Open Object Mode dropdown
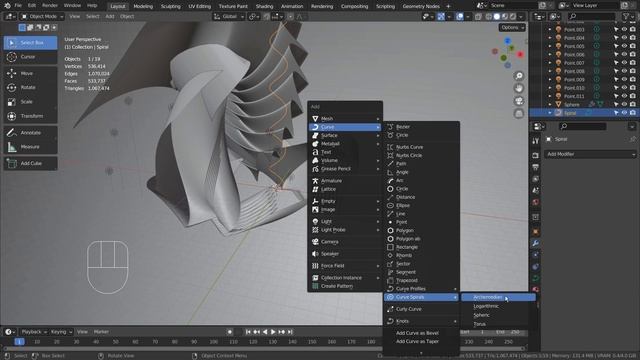 [x=42, y=16]
